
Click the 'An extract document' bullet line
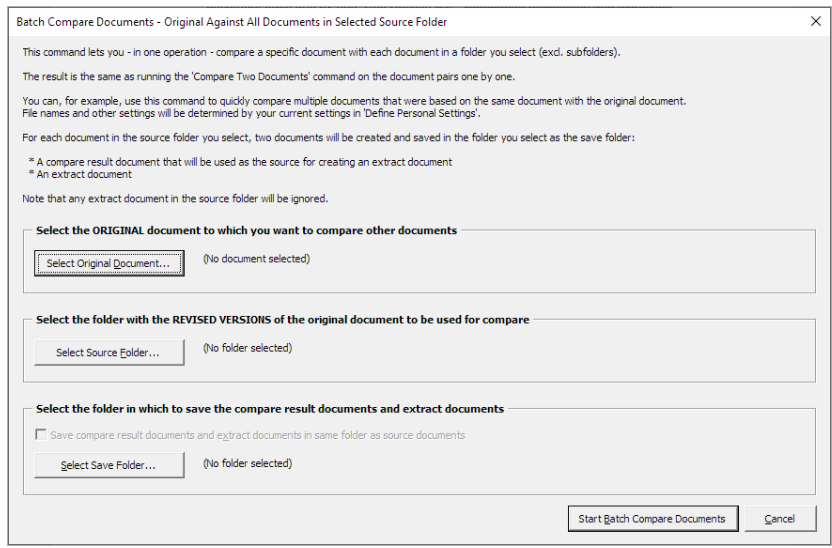coord(80,174)
